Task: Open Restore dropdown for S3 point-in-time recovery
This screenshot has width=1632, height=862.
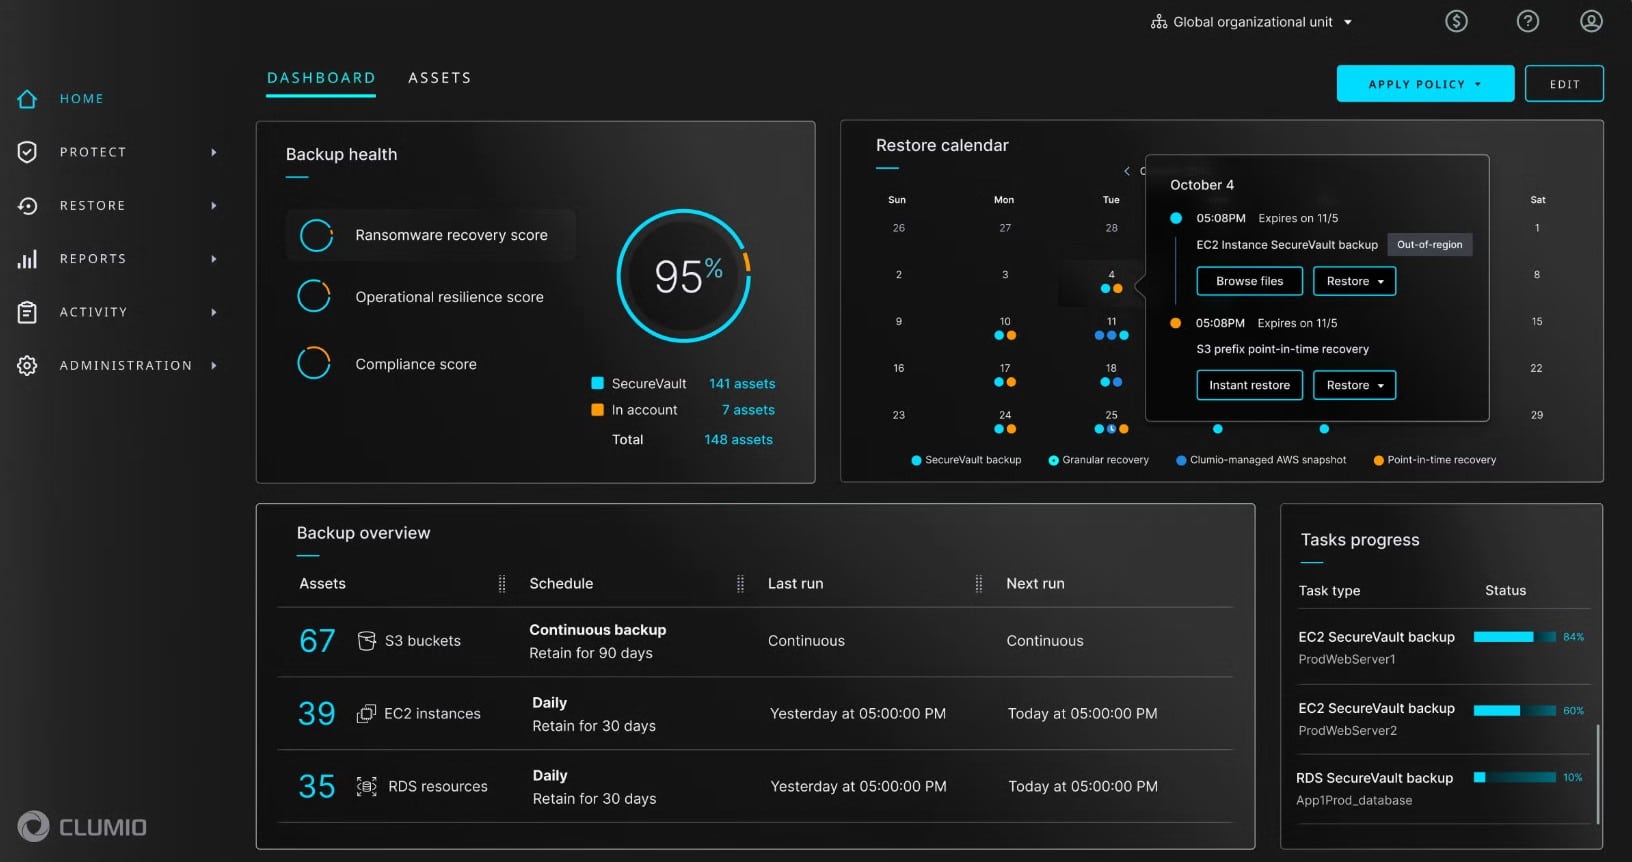Action: 1354,385
